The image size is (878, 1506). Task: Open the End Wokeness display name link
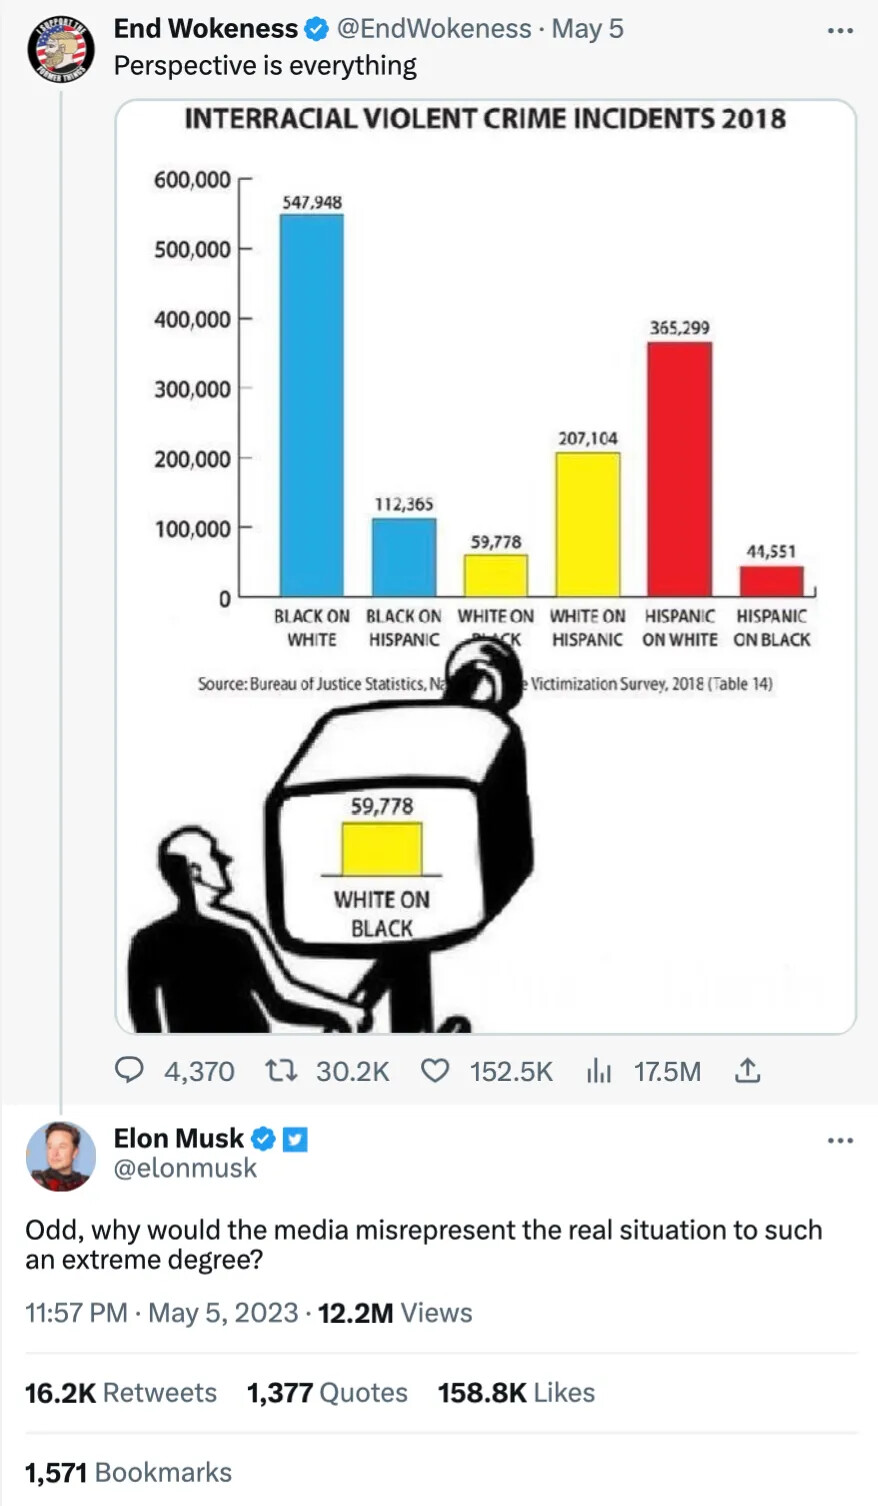coord(205,29)
